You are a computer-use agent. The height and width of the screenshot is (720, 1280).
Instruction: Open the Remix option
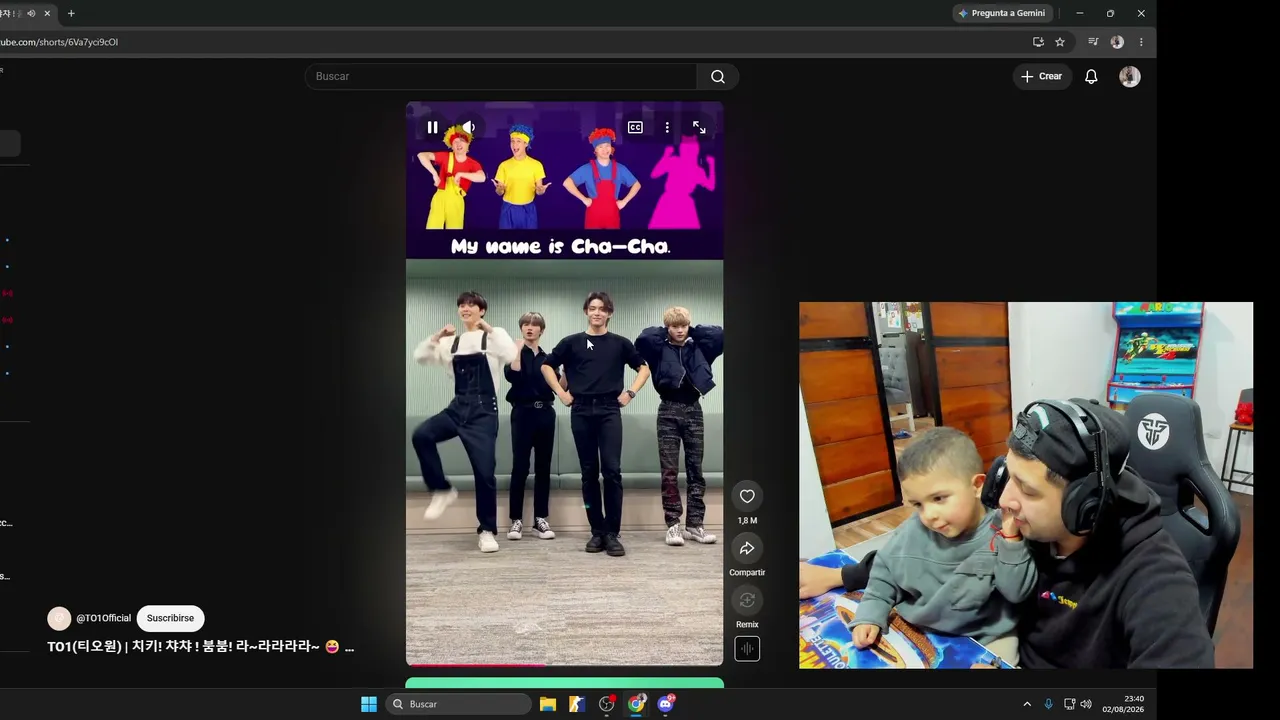747,600
